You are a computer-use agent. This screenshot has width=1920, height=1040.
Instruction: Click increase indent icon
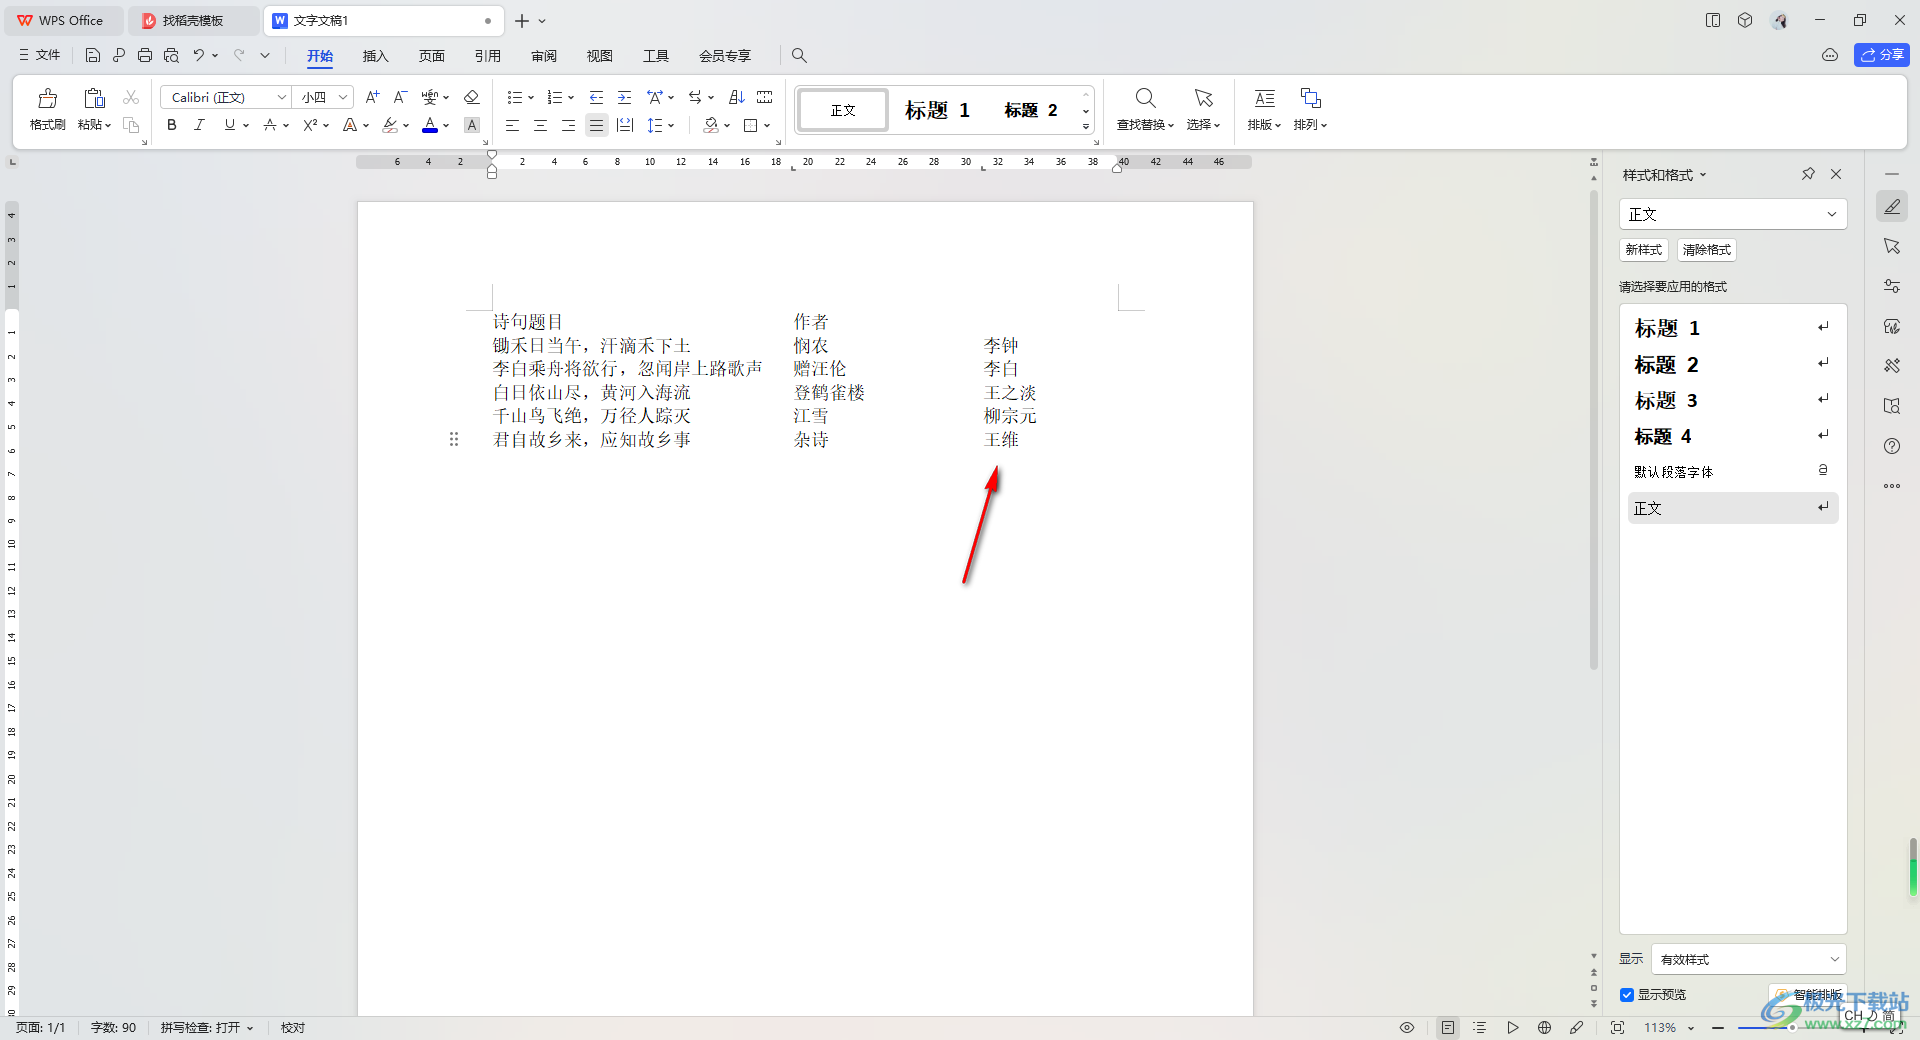coord(624,97)
